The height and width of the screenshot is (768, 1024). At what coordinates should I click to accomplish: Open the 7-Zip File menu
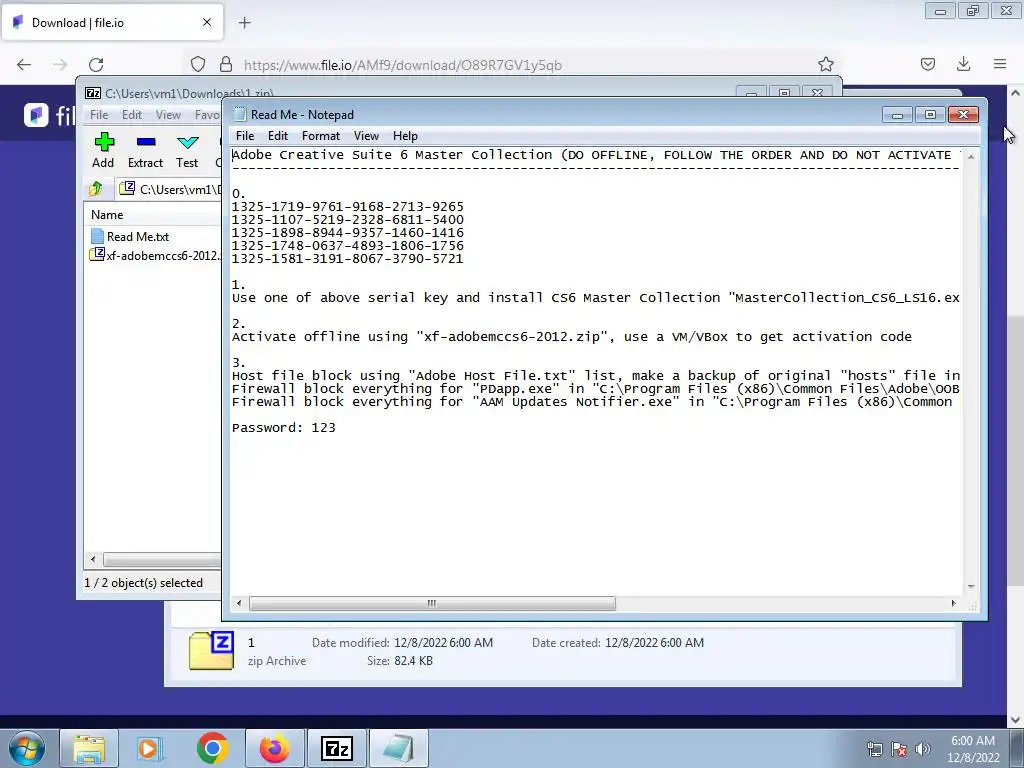(x=99, y=115)
